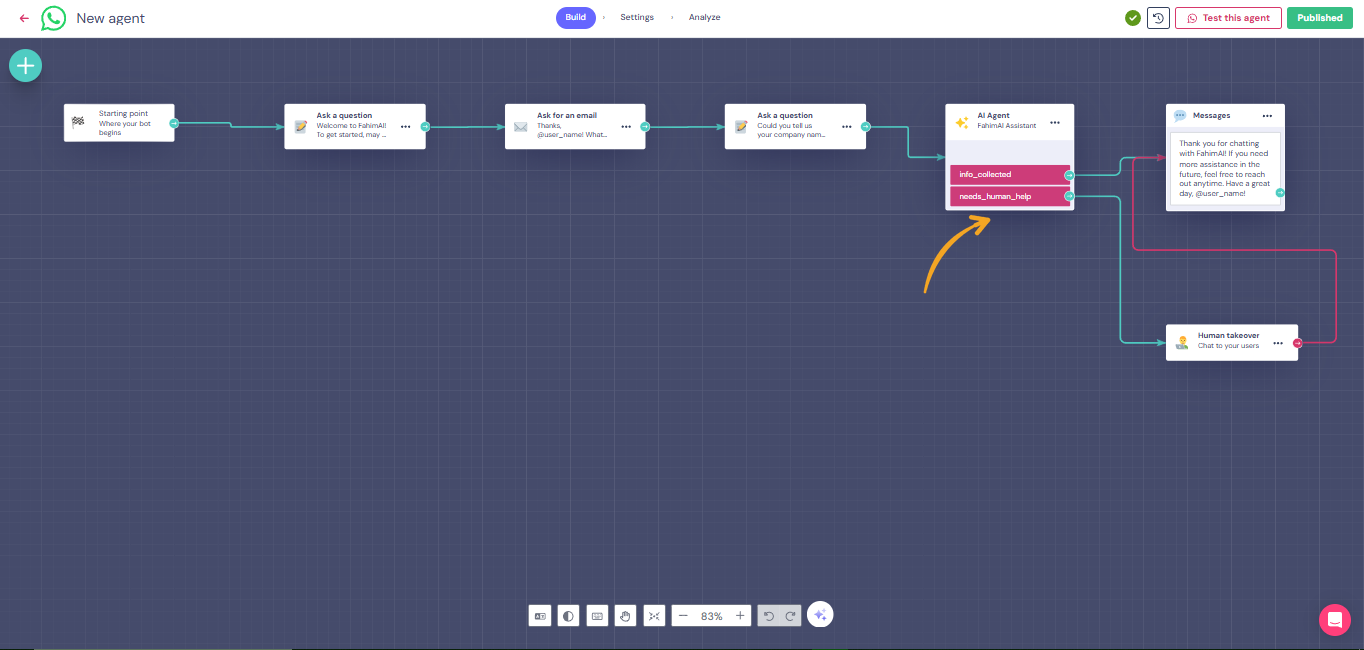
Task: Click the New agent title
Action: click(x=111, y=18)
